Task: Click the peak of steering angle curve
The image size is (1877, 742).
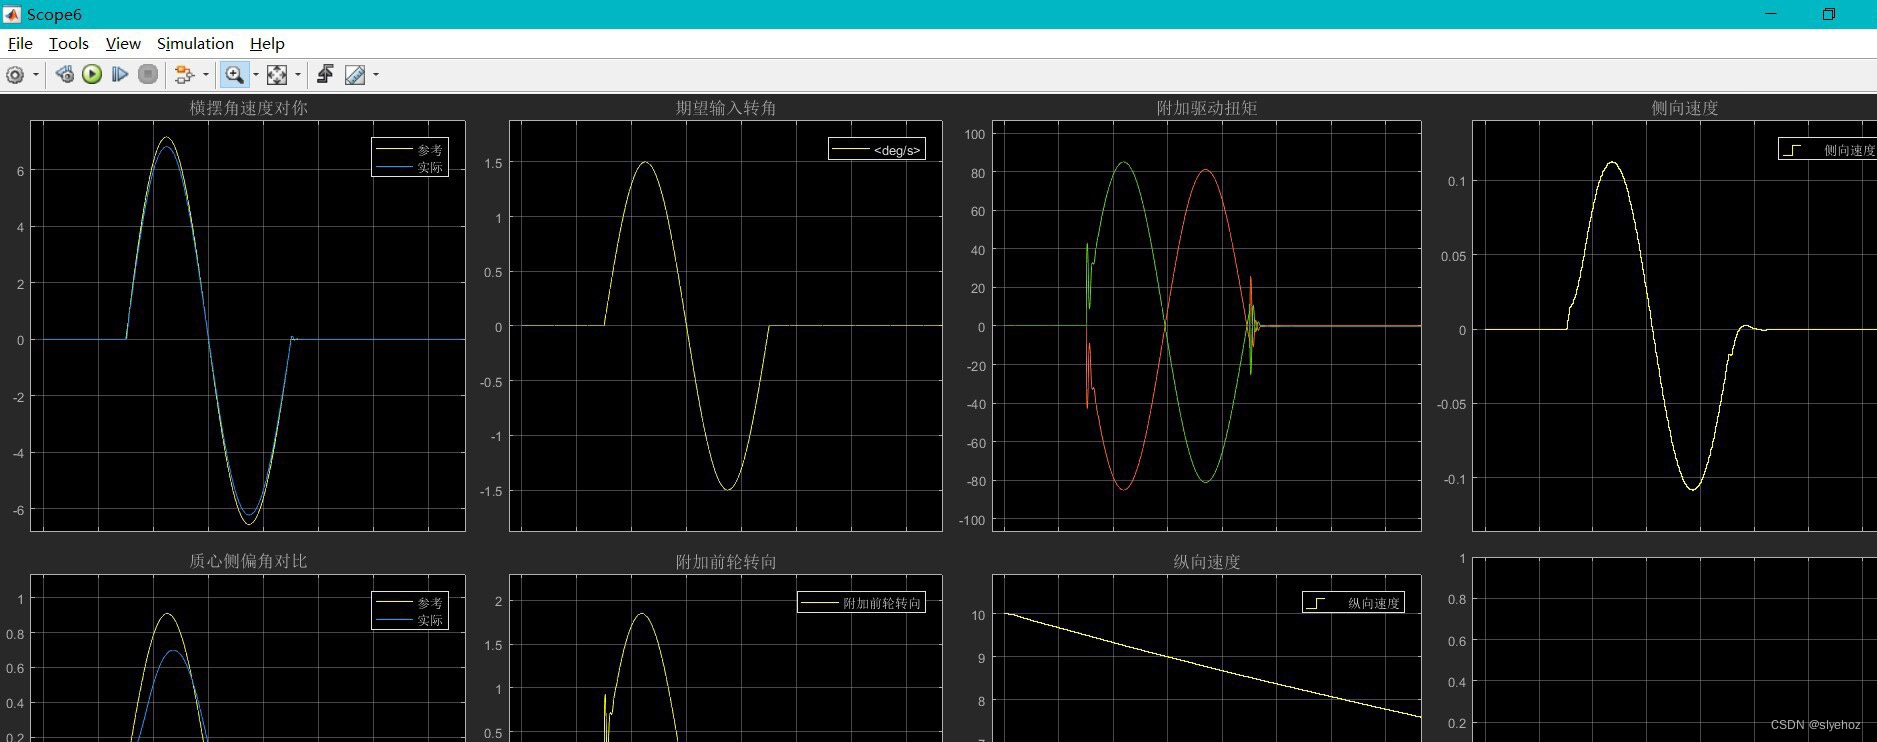Action: click(646, 163)
